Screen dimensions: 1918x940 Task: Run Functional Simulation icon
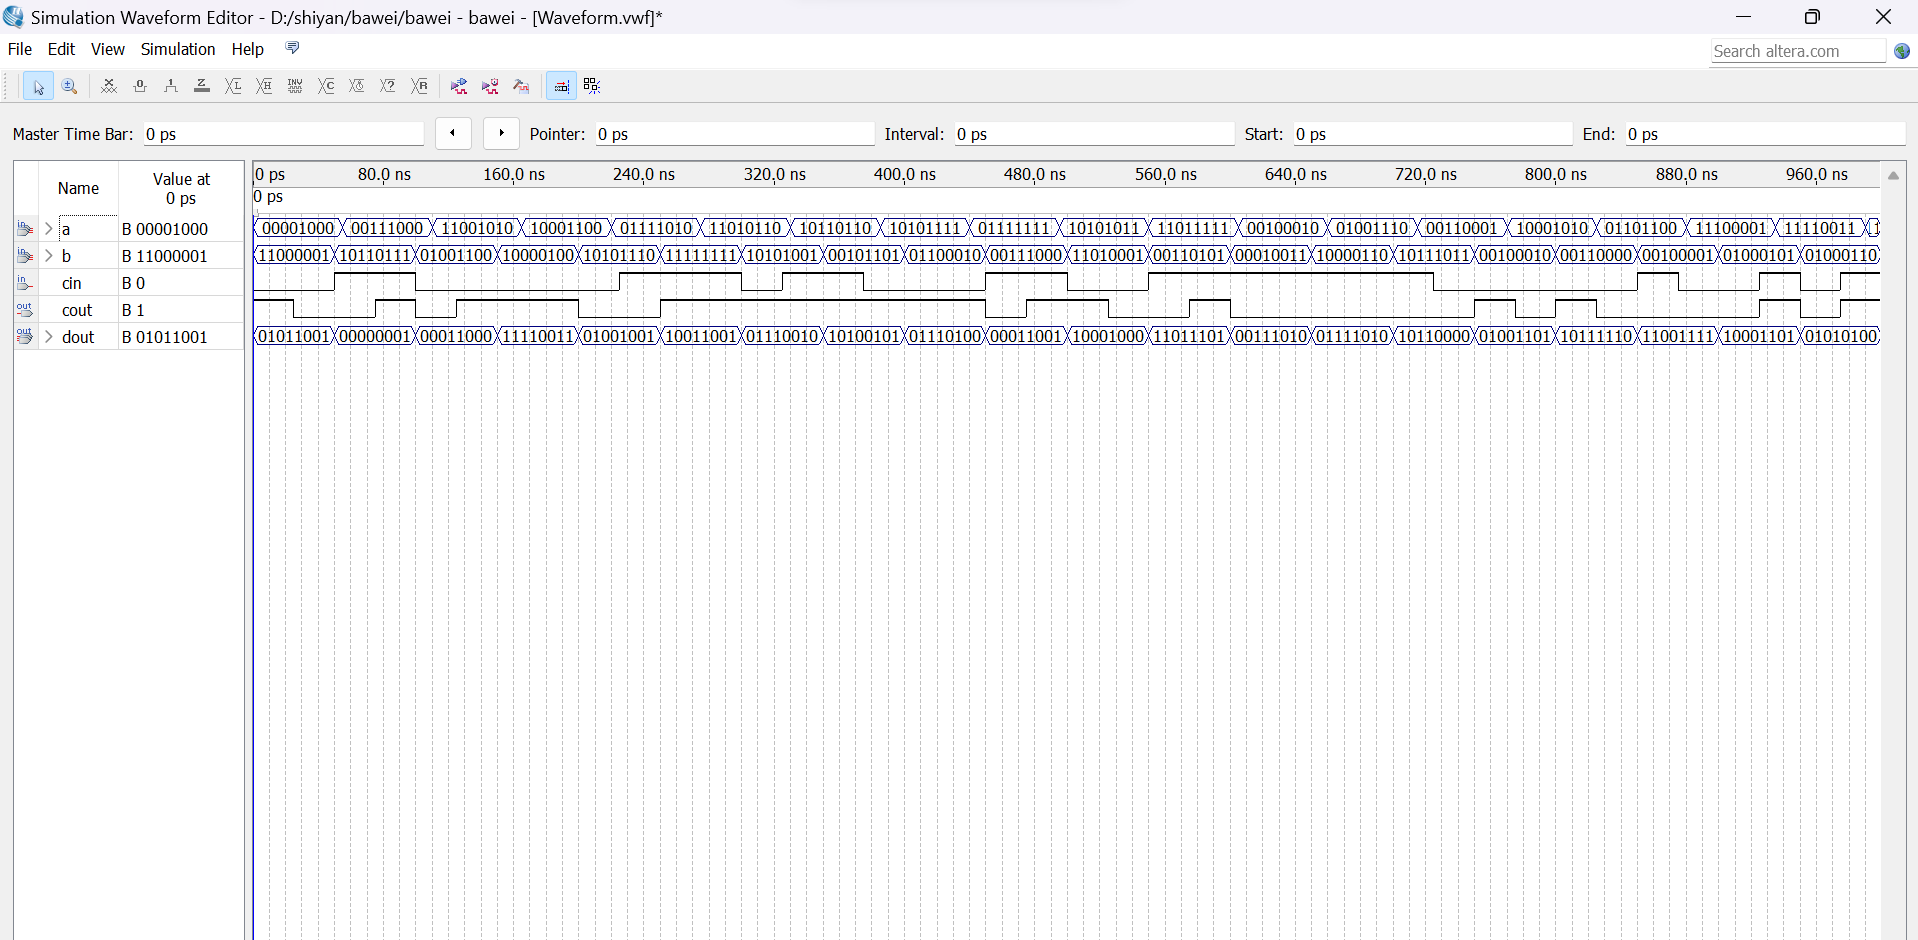tap(459, 87)
